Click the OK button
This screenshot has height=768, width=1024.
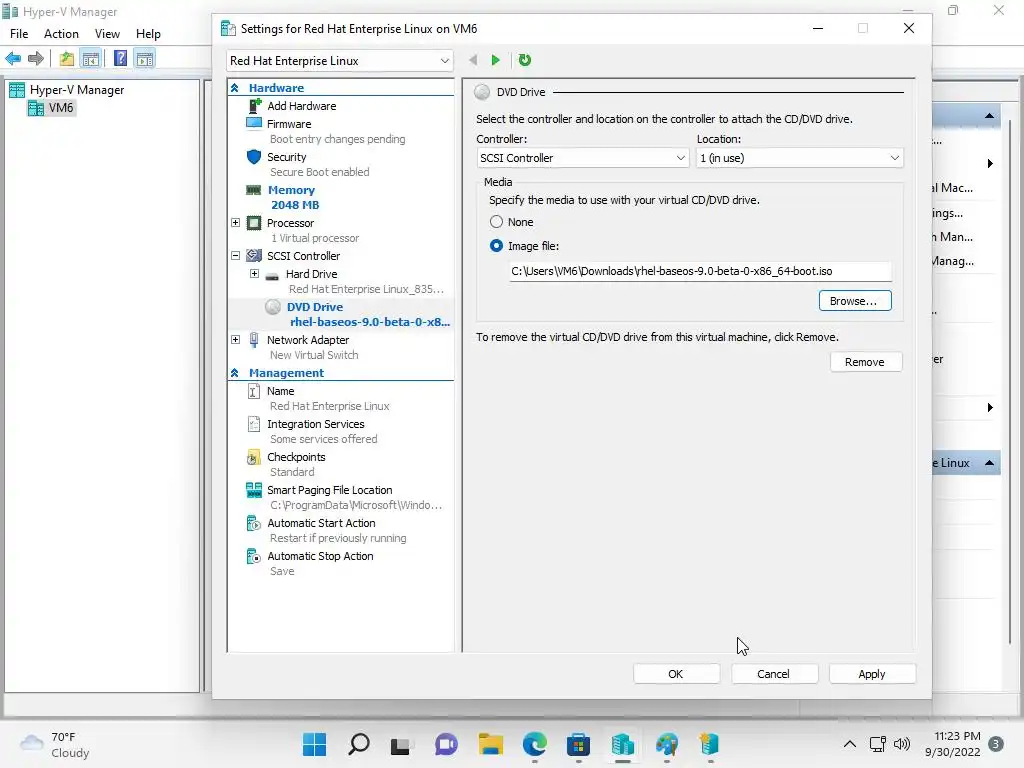tap(676, 674)
